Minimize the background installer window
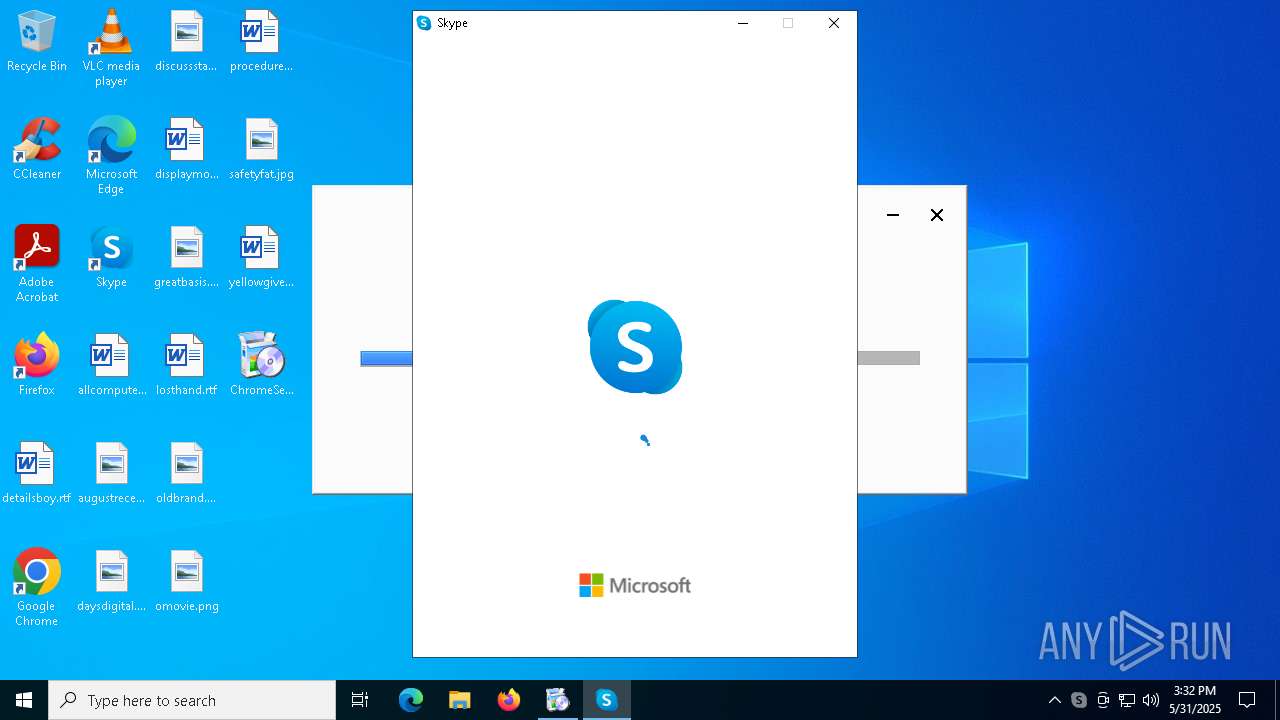The height and width of the screenshot is (720, 1280). tap(893, 215)
